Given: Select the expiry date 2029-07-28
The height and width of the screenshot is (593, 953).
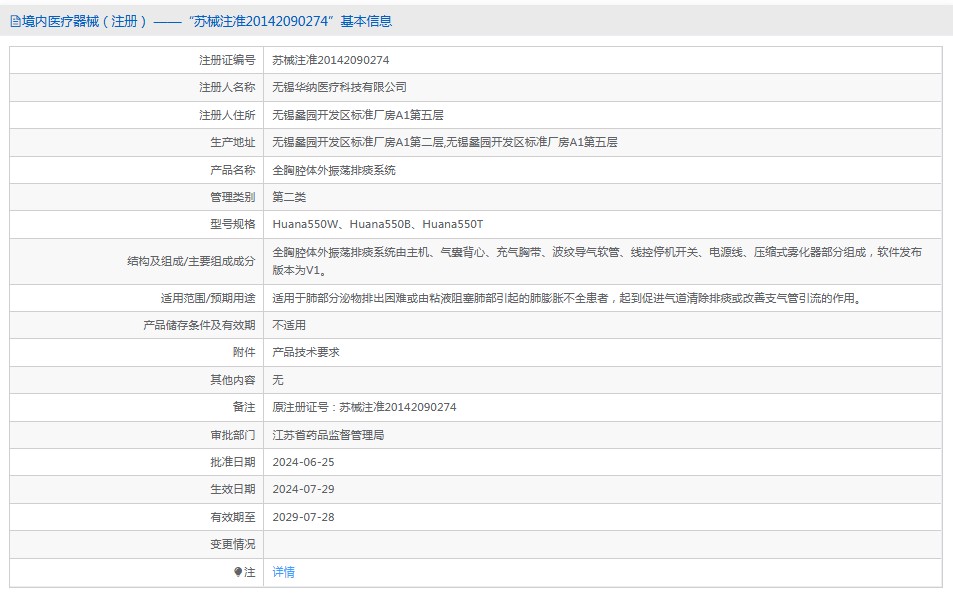Looking at the screenshot, I should (x=303, y=517).
